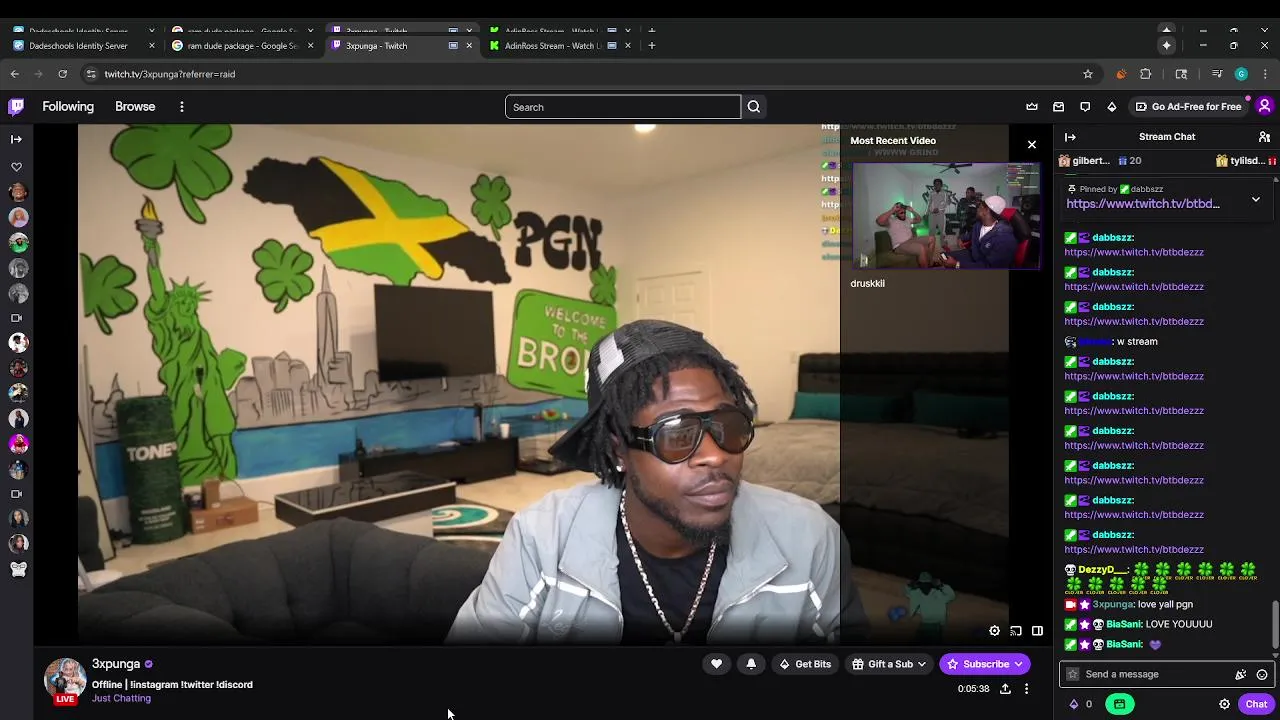
Task: Open the emote picker smiley icon
Action: 1262,674
